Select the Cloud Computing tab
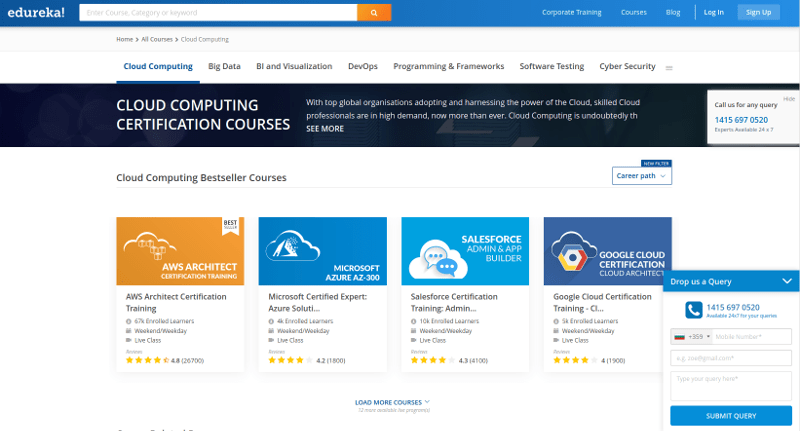This screenshot has height=431, width=800. tap(158, 66)
